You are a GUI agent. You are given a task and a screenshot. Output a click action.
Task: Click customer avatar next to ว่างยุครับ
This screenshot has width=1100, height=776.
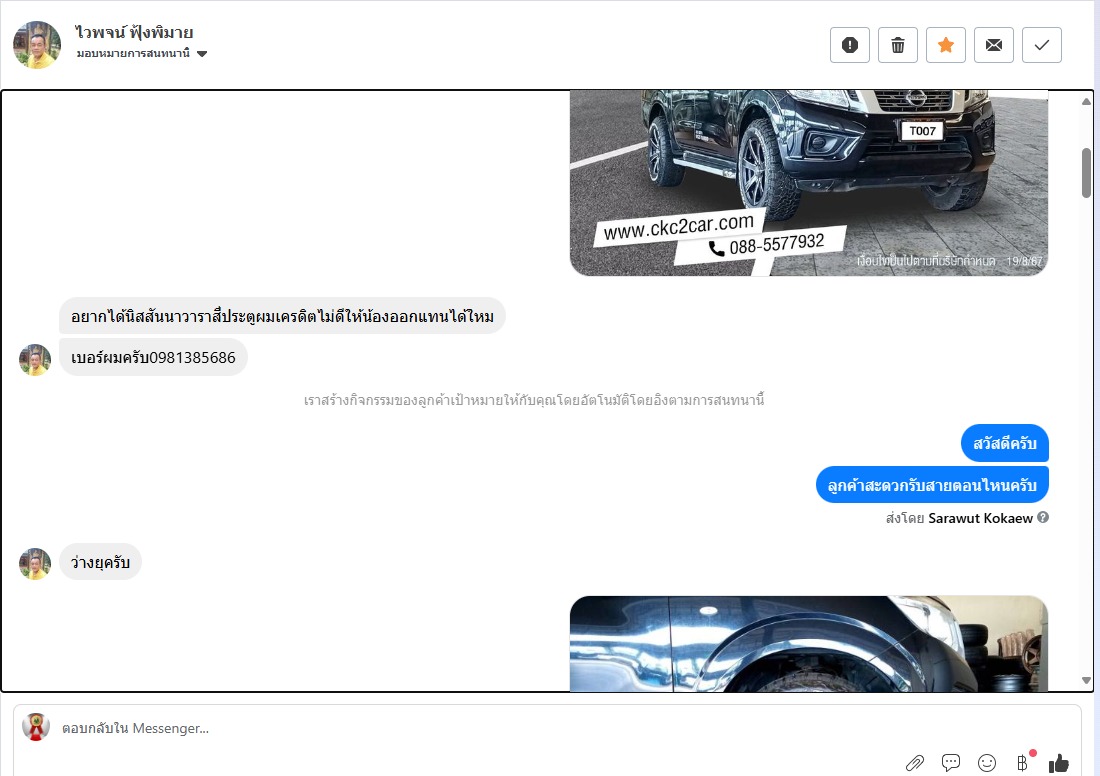pos(35,564)
